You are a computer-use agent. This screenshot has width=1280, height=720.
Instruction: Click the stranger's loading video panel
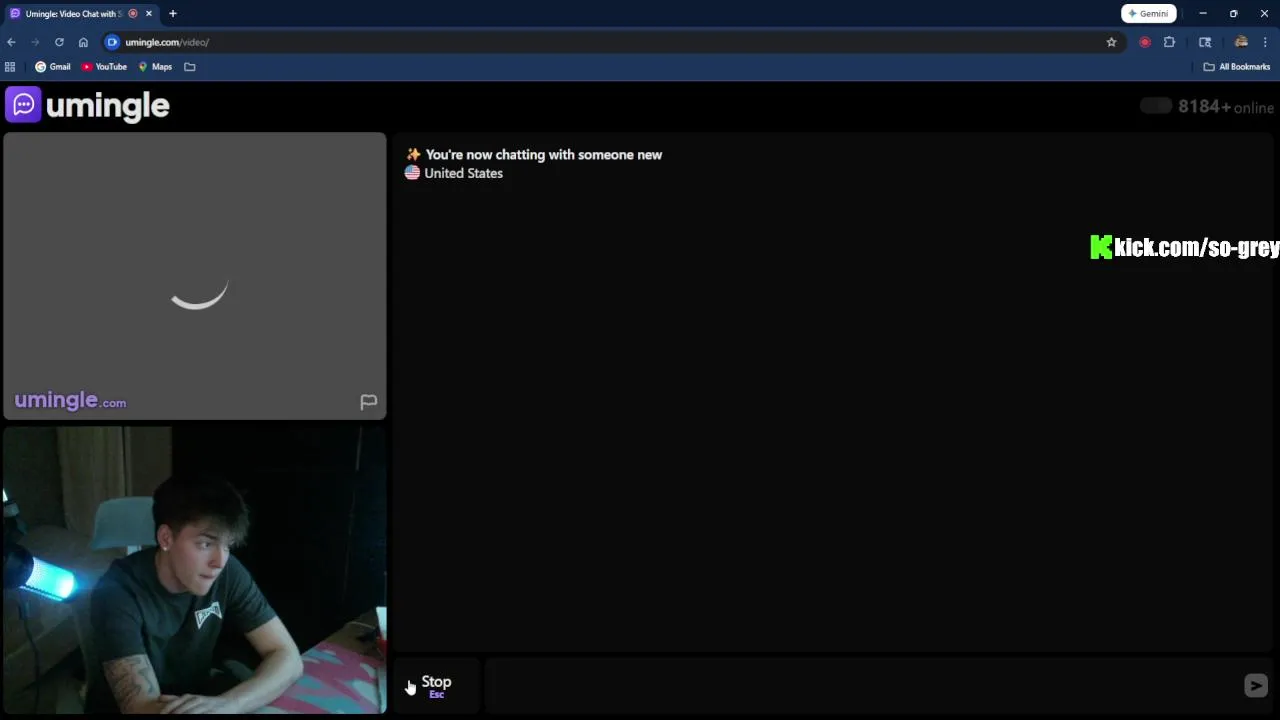click(x=195, y=276)
